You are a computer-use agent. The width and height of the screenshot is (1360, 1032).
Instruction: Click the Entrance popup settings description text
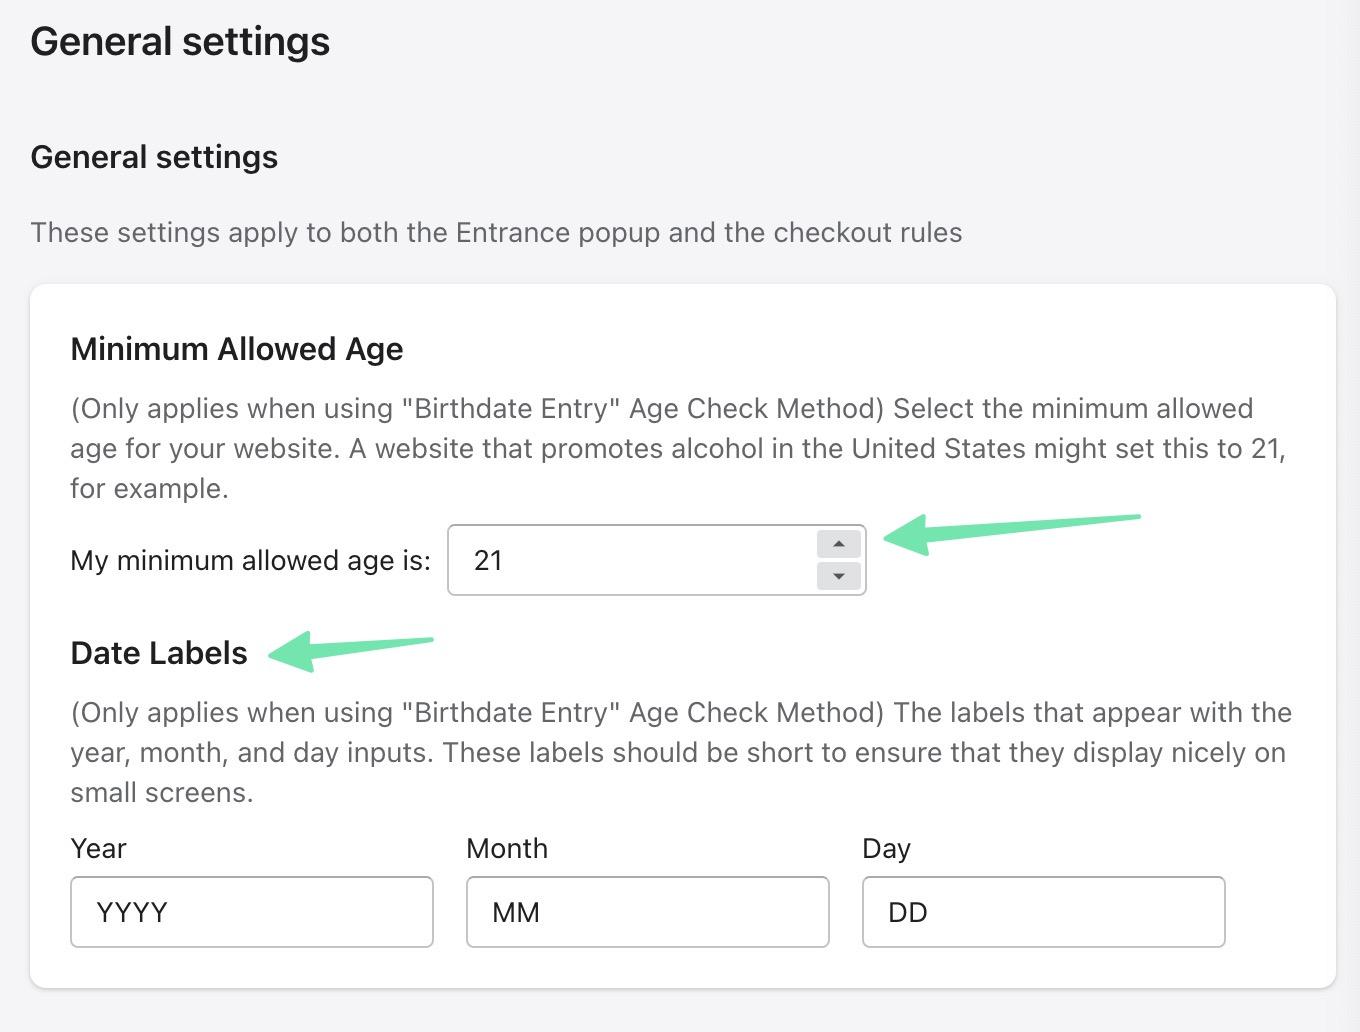pos(497,232)
